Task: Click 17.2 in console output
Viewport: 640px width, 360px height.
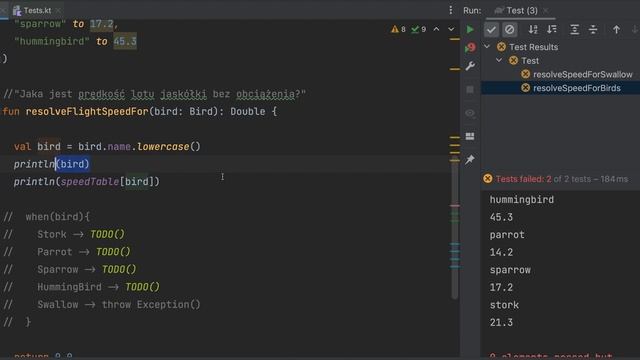Action: click(x=501, y=287)
